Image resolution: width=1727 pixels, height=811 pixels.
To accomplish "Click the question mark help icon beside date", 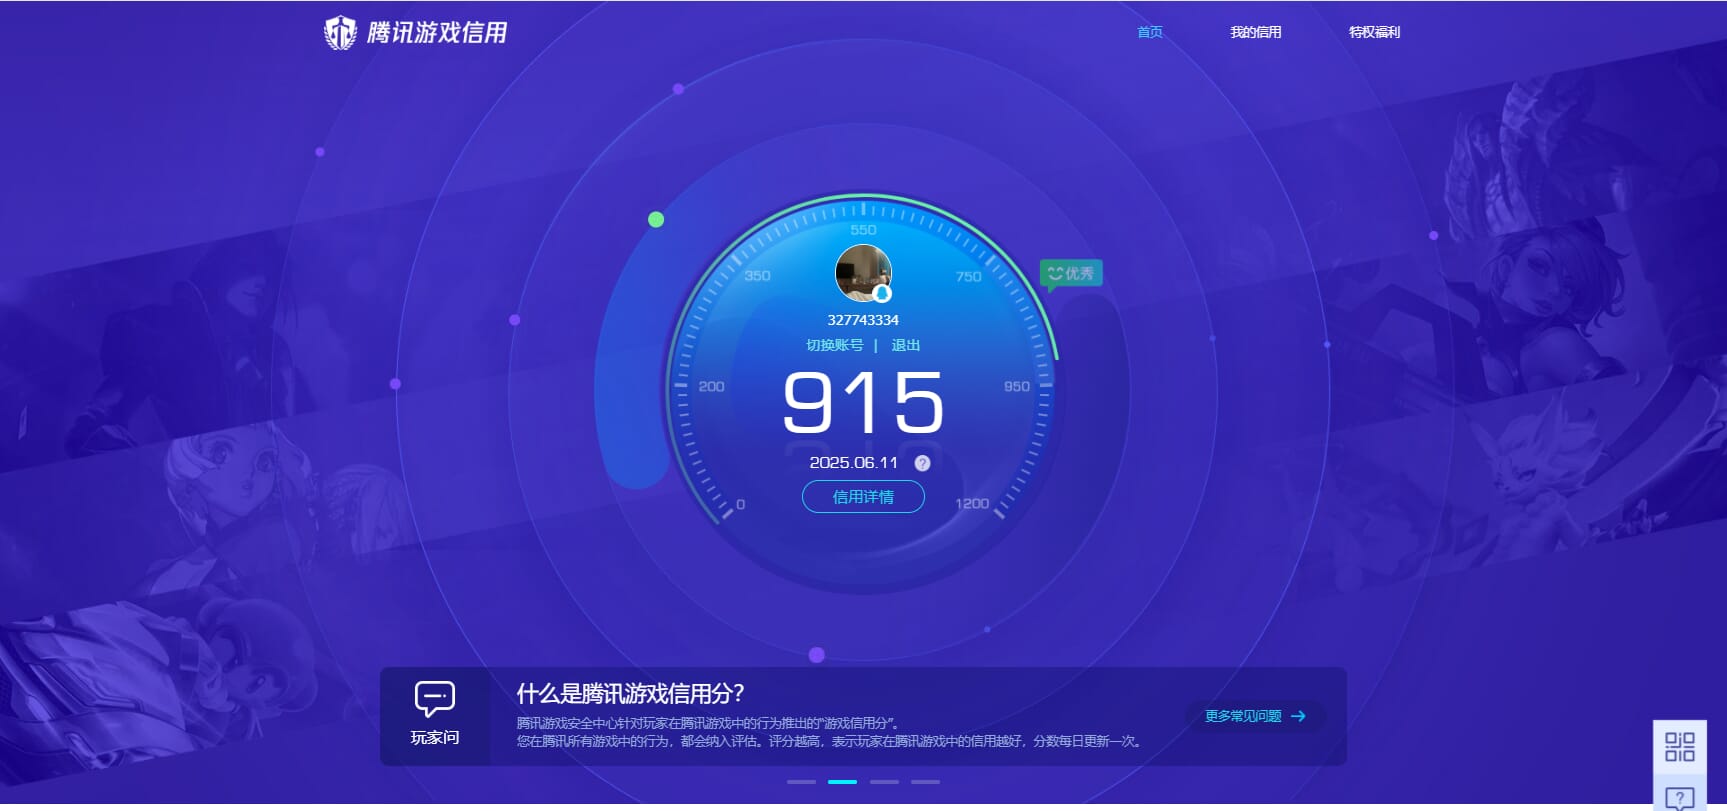I will [922, 463].
